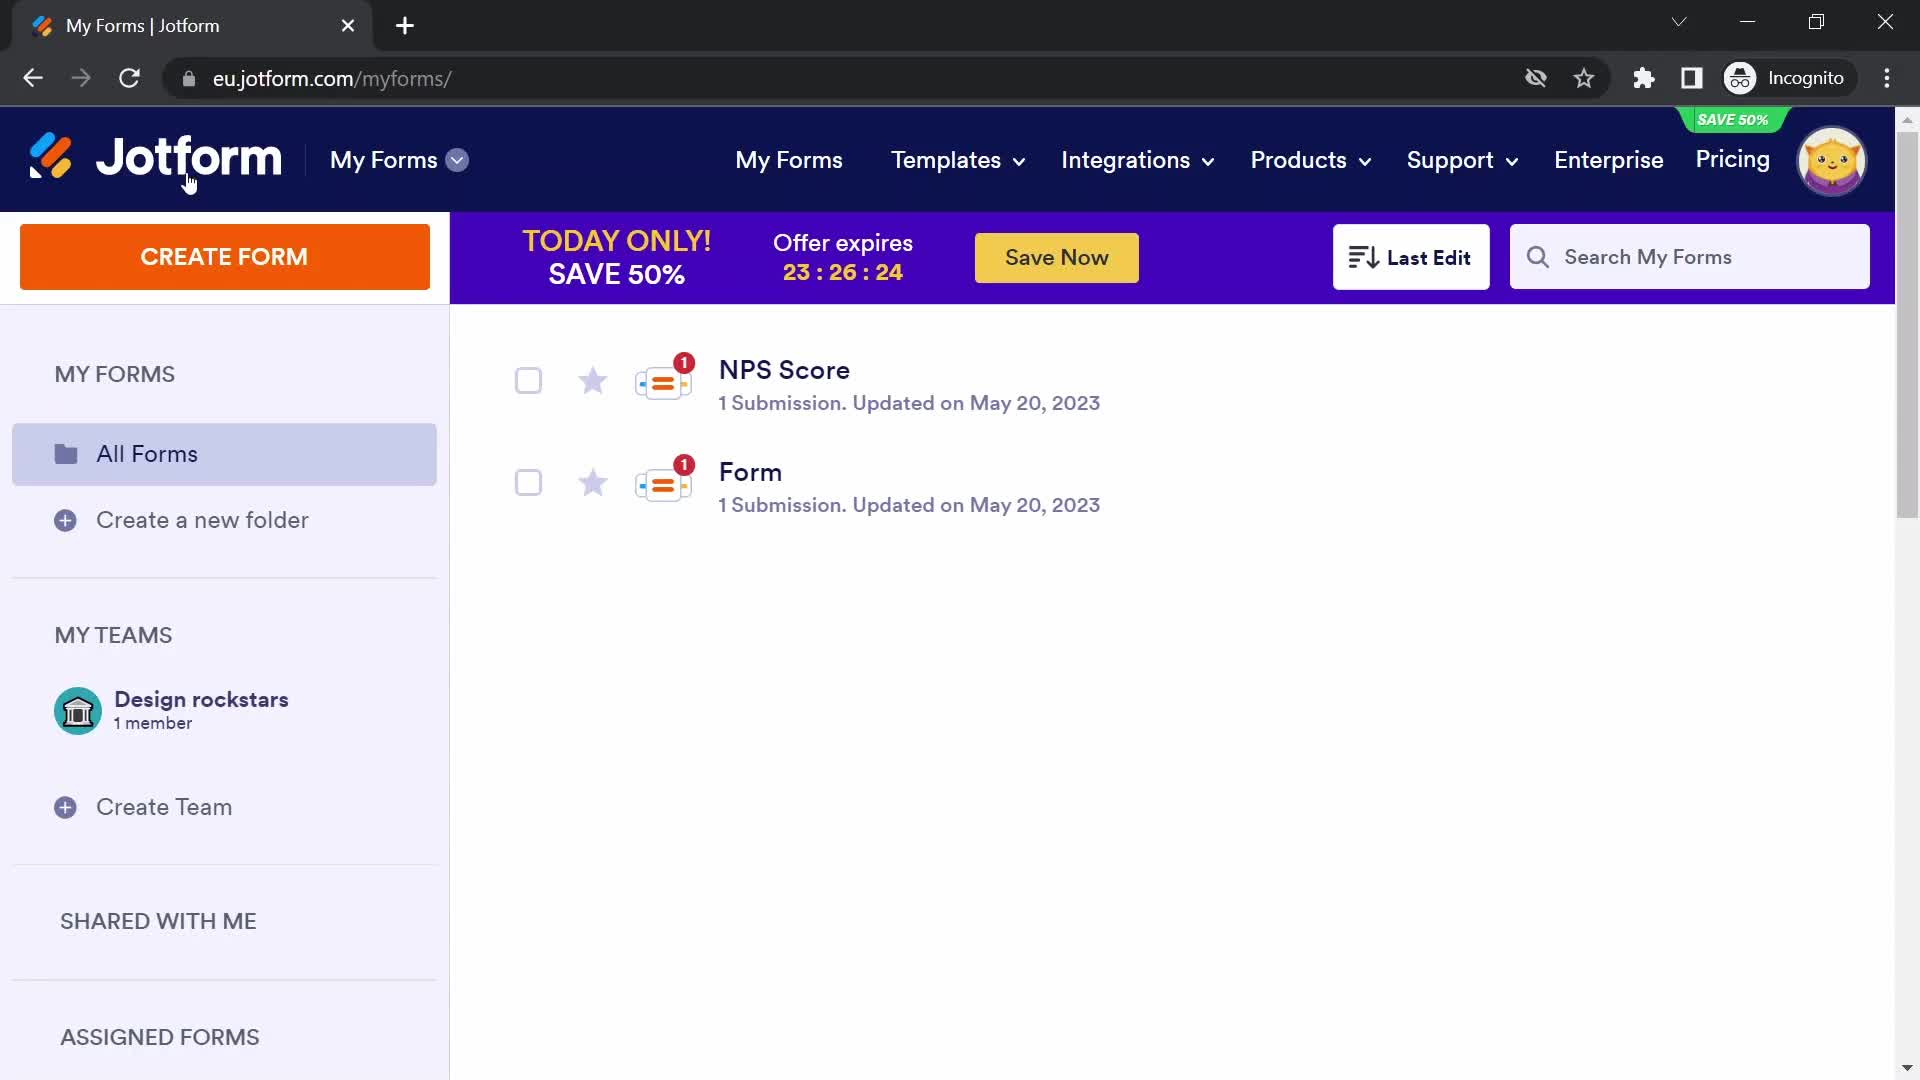Click the Last Edit icon button

pos(1364,257)
